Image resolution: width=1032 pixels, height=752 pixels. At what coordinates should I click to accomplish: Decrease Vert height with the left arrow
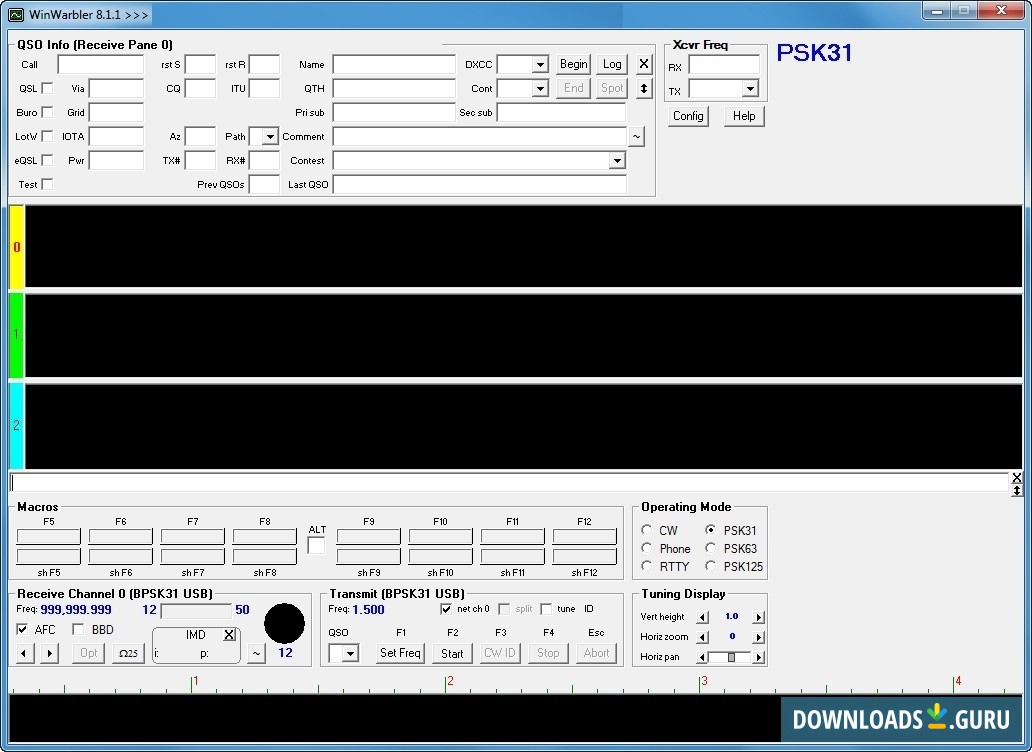pyautogui.click(x=702, y=617)
